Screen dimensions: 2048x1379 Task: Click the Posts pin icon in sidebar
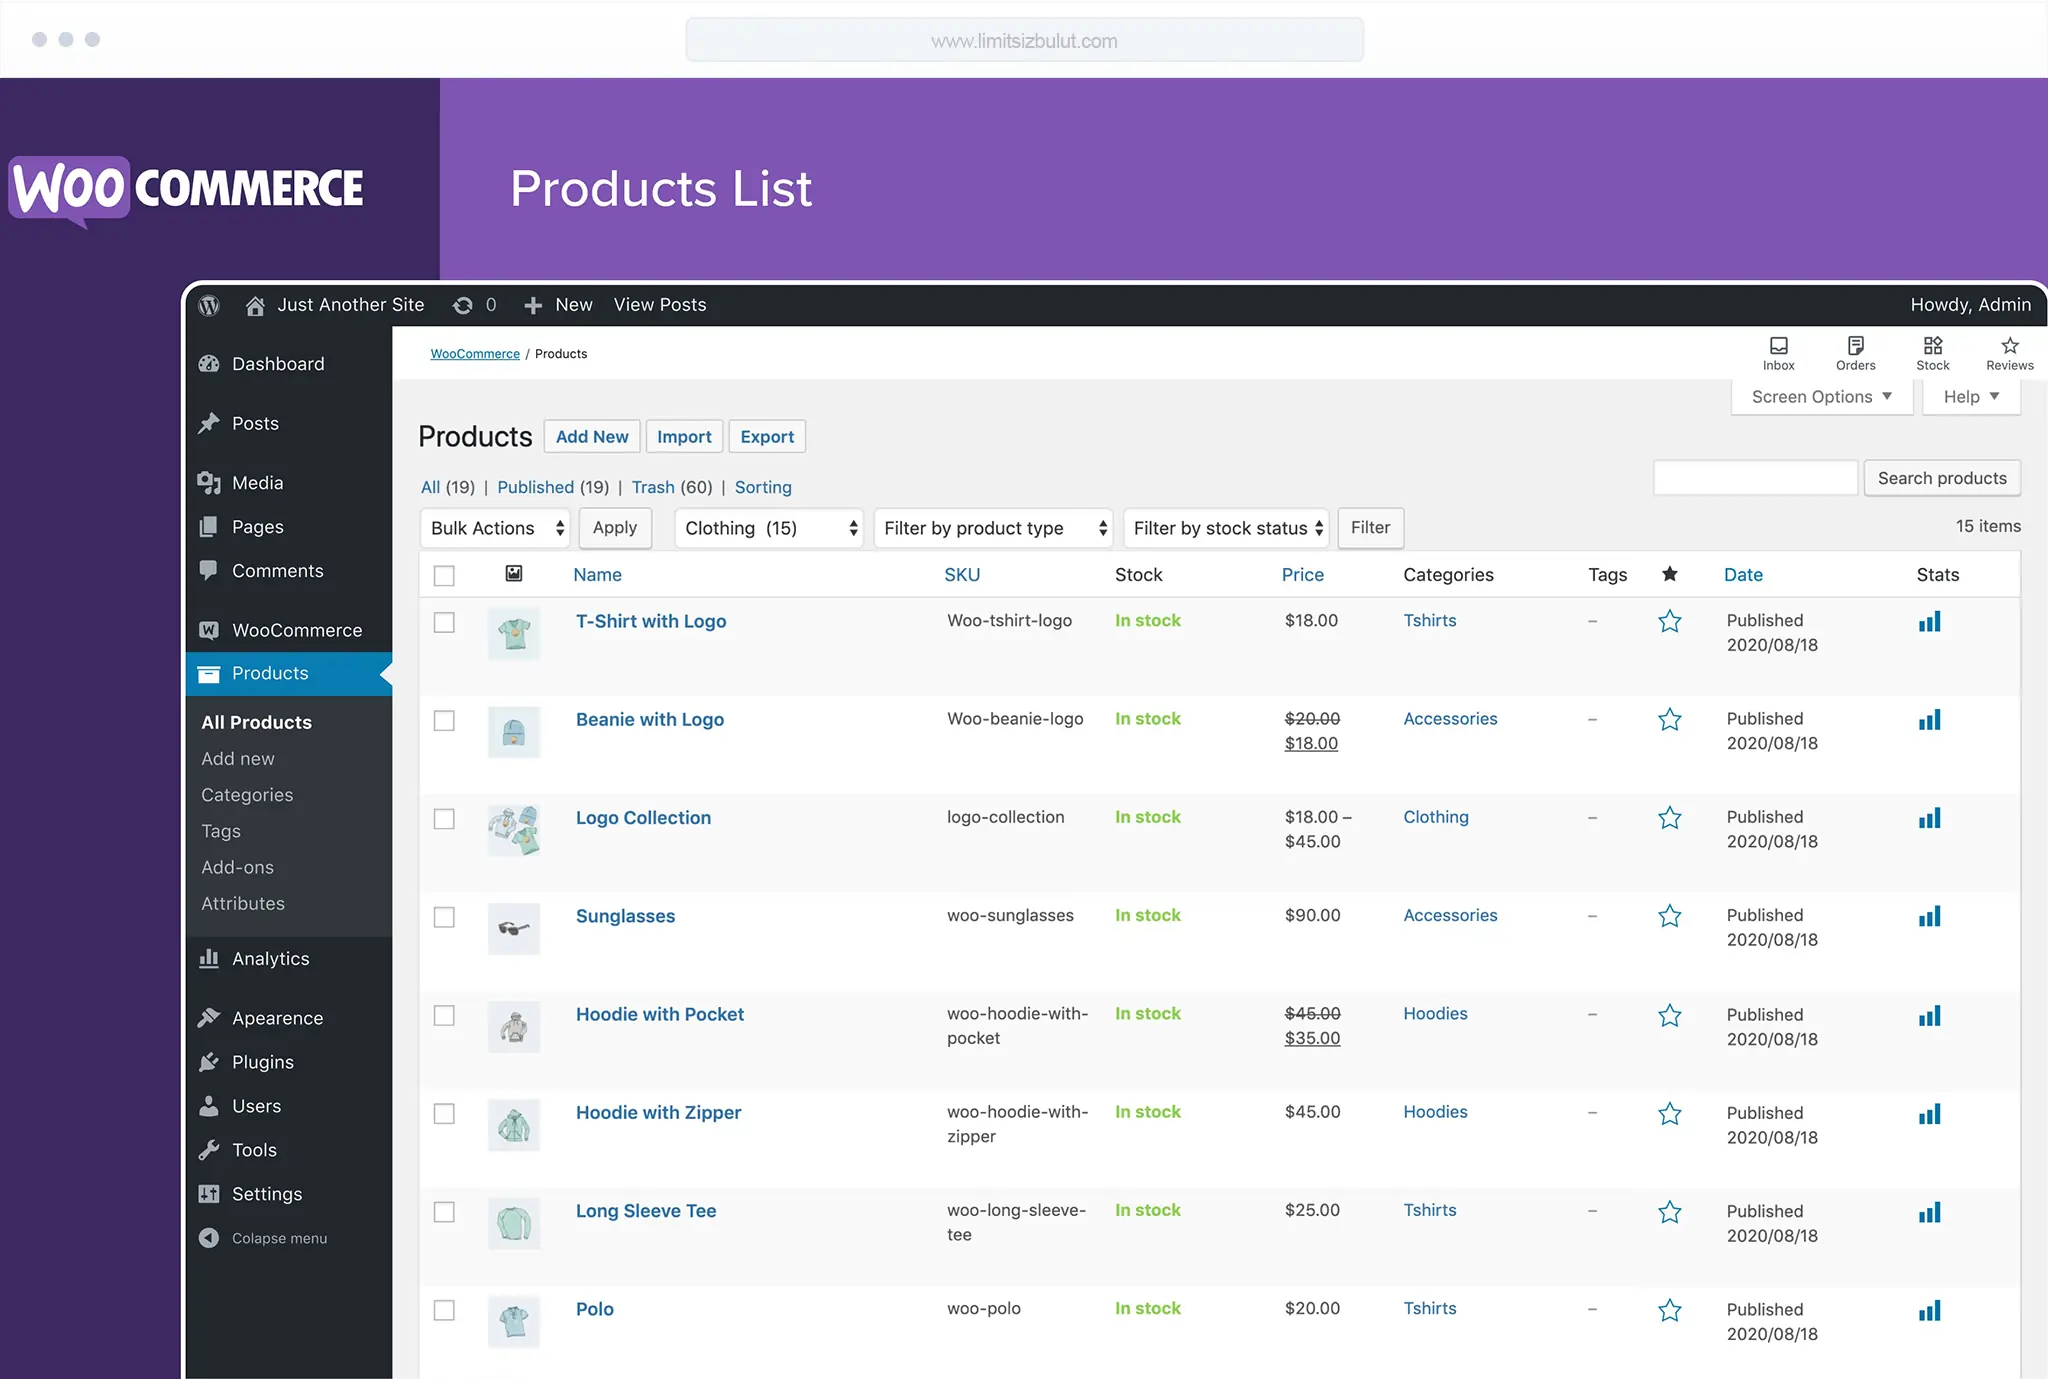point(209,424)
